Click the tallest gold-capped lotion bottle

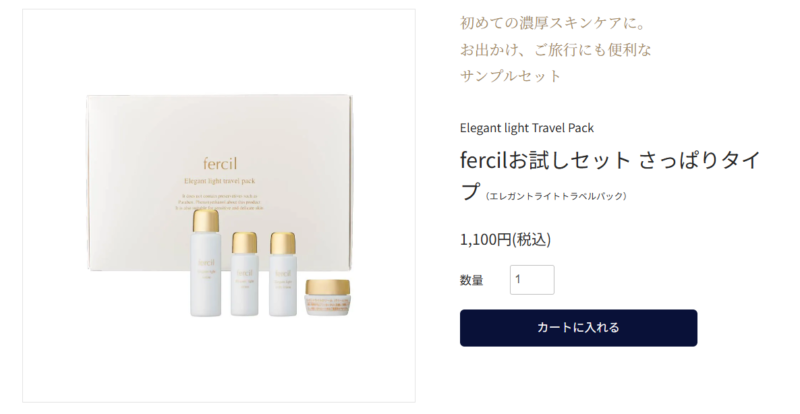tap(206, 263)
